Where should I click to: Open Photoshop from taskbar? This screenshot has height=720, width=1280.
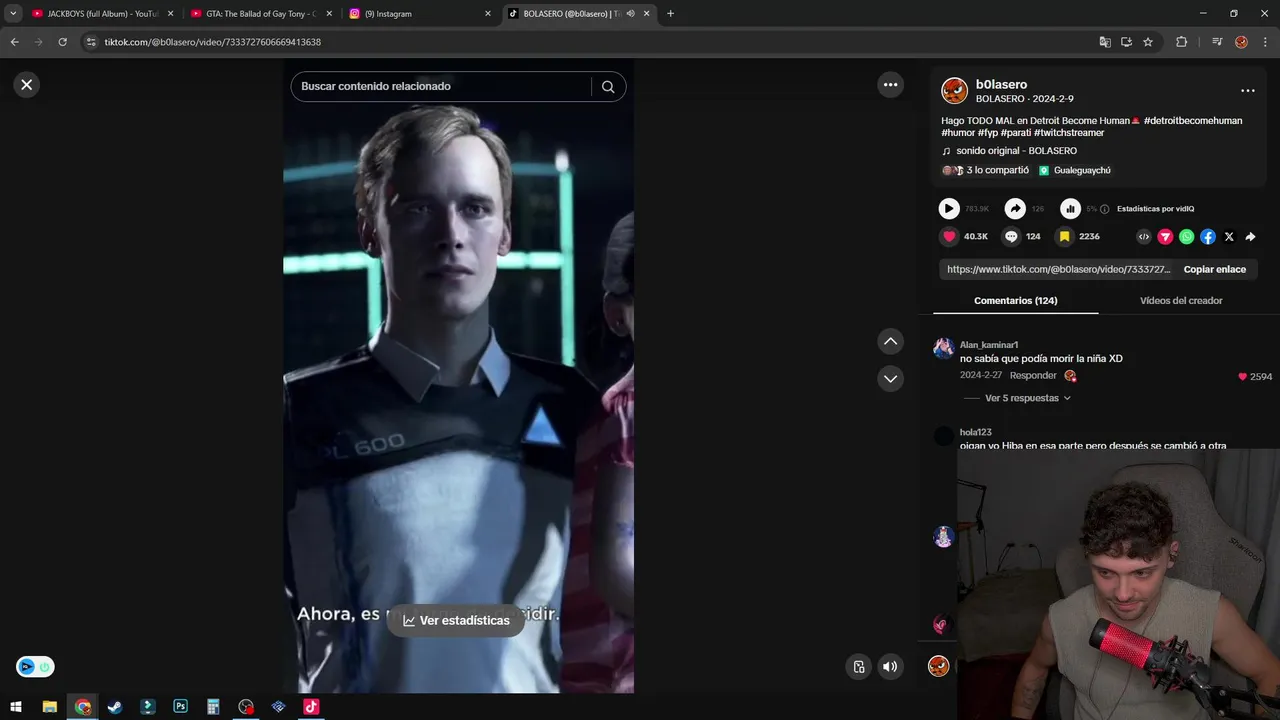click(180, 707)
